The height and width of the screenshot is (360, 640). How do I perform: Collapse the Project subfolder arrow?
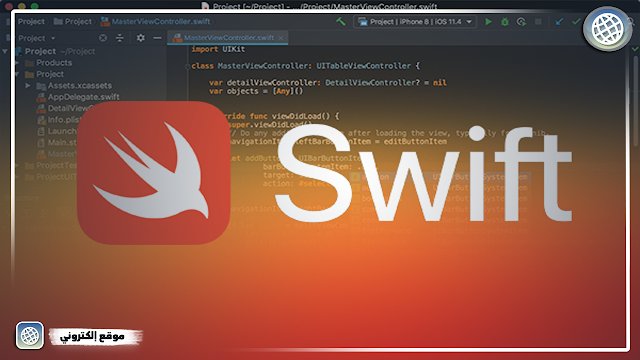click(17, 74)
